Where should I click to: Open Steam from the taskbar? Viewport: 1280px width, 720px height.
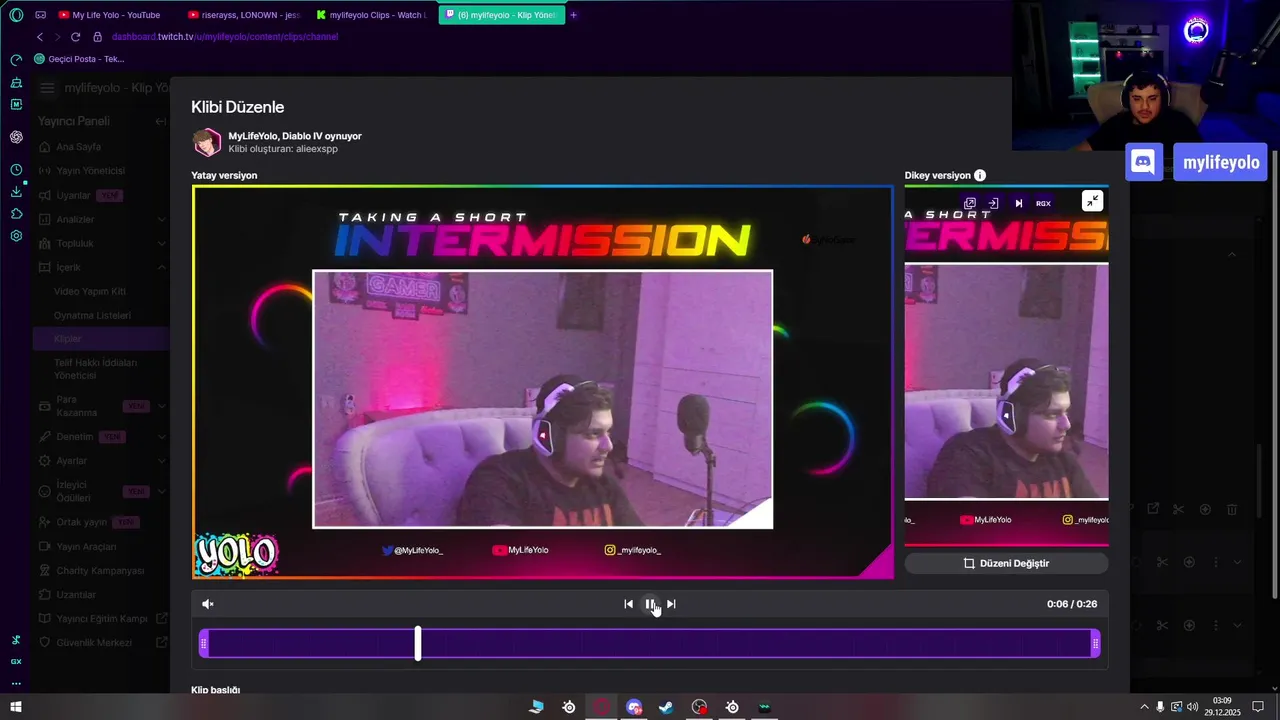pos(666,707)
